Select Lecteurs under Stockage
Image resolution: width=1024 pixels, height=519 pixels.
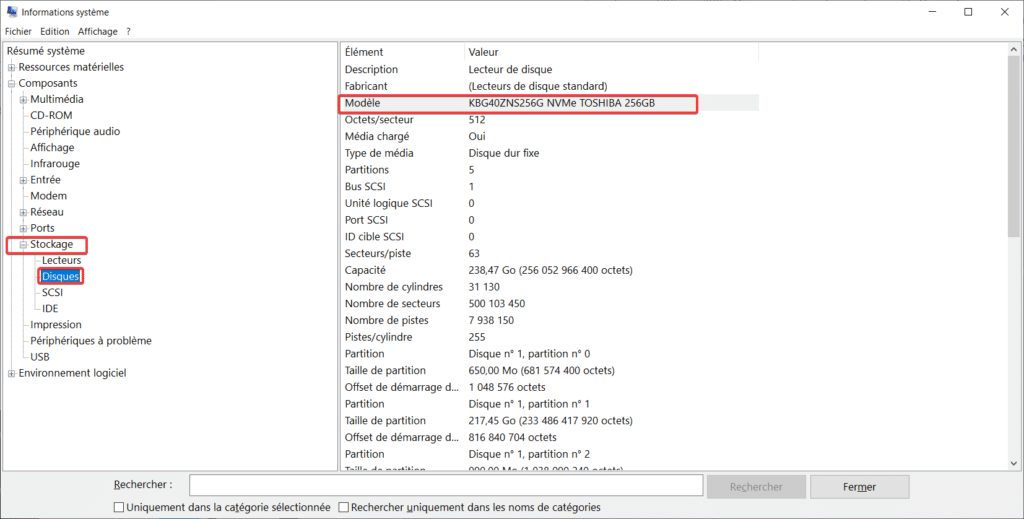tap(62, 260)
